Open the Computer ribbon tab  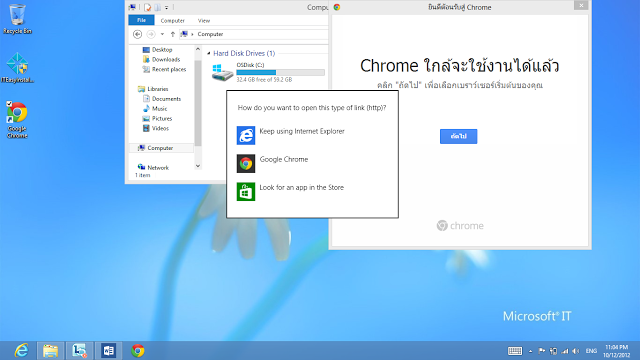pyautogui.click(x=172, y=20)
